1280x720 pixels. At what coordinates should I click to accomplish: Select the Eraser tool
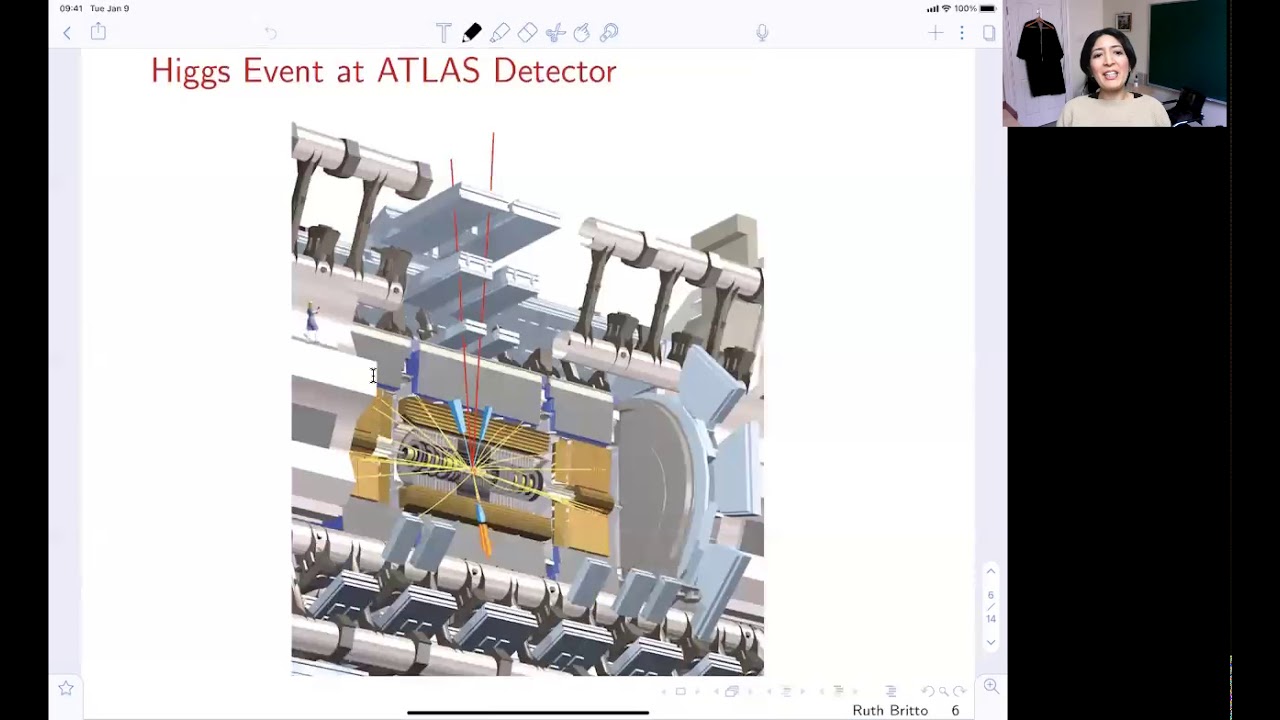[x=528, y=33]
